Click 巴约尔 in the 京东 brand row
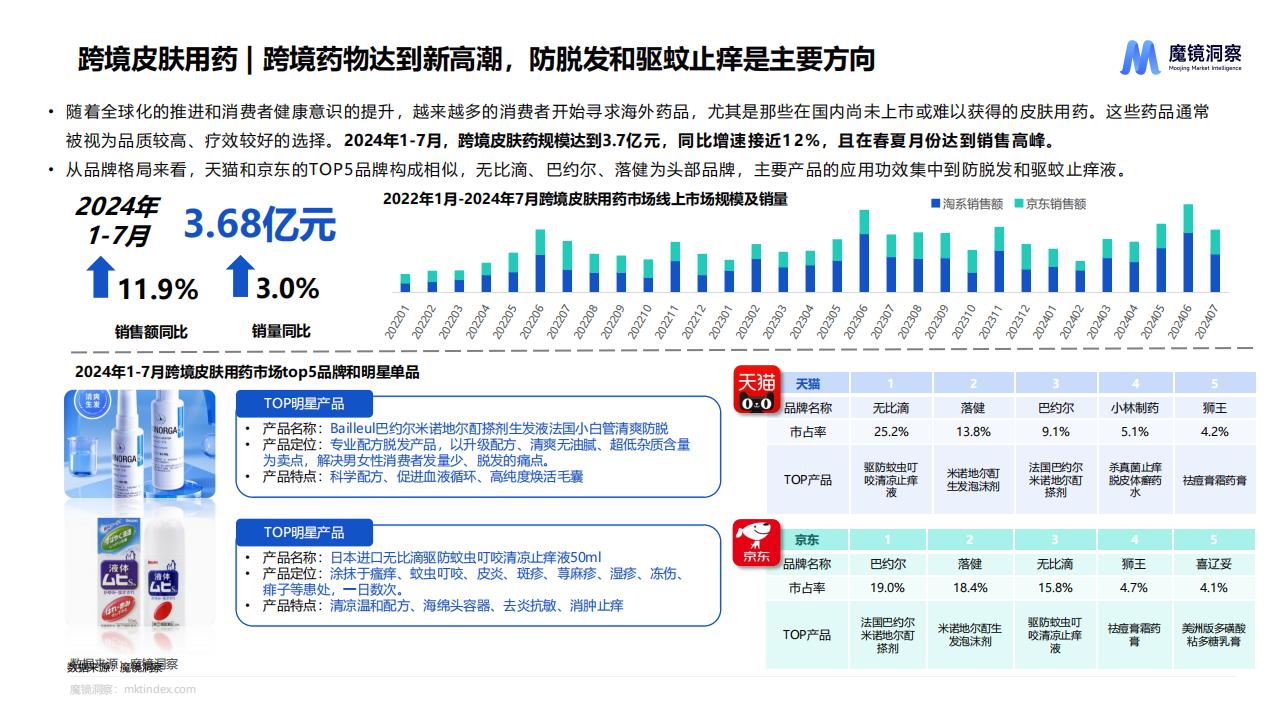Image resolution: width=1280 pixels, height=720 pixels. click(888, 564)
